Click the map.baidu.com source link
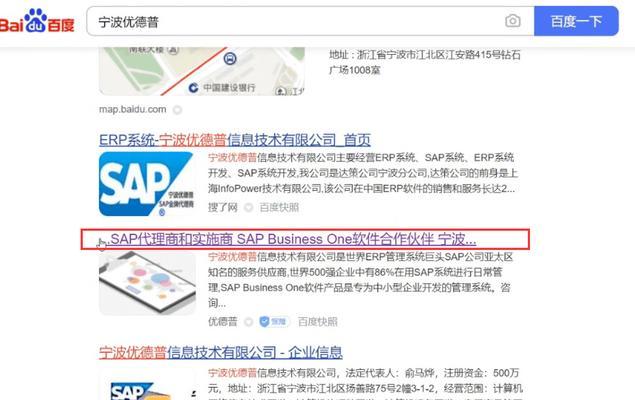The image size is (635, 400). [x=133, y=109]
